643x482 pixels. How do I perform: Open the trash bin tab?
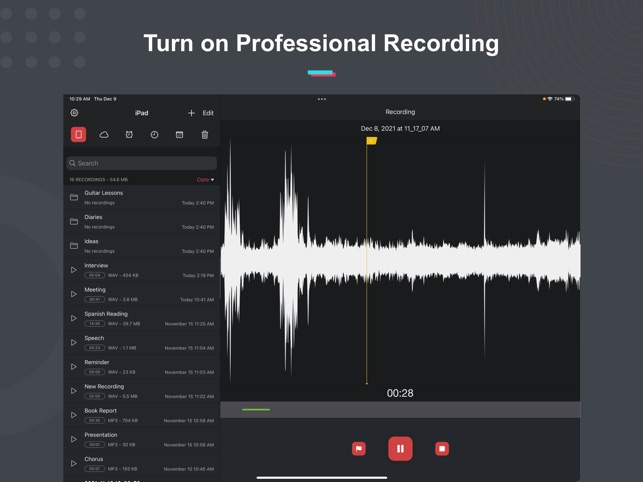coord(205,135)
